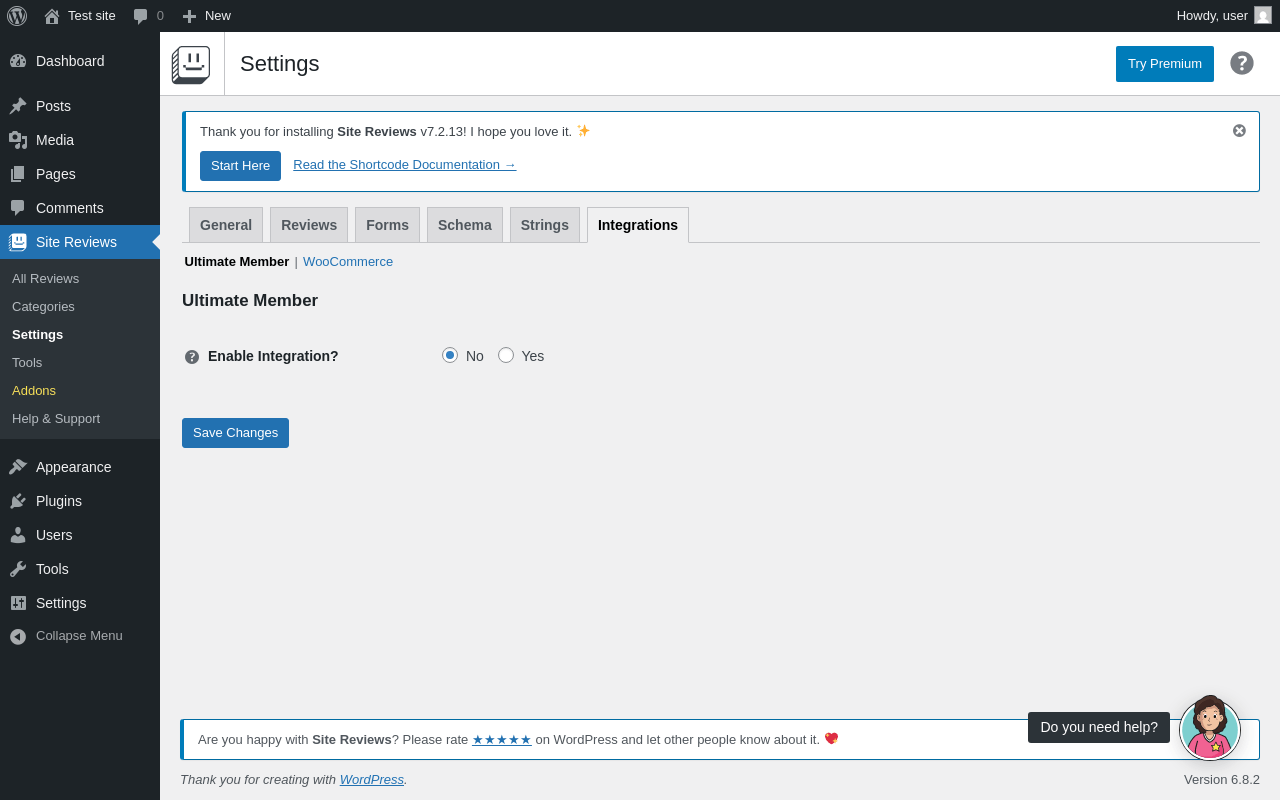
Task: Open the Forms tab
Action: point(387,225)
